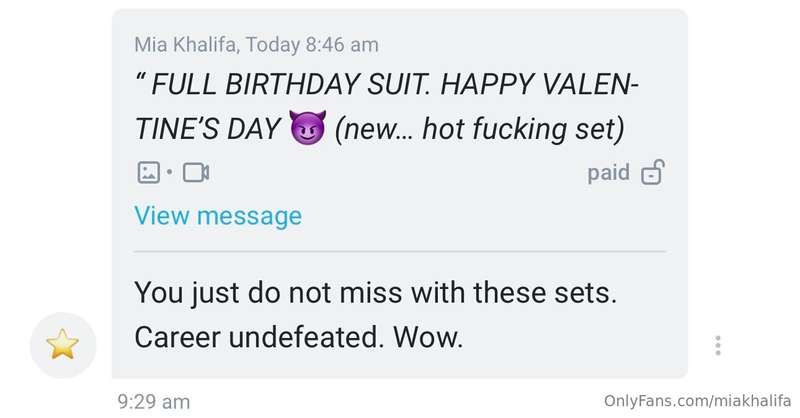Click the horizontal divider under View message
This screenshot has height=418, width=800.
(400, 251)
